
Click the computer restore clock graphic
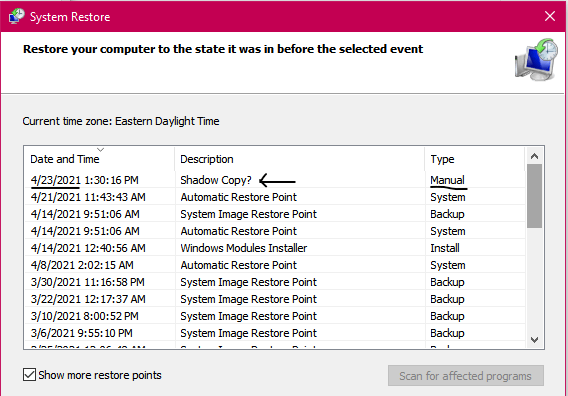point(536,60)
